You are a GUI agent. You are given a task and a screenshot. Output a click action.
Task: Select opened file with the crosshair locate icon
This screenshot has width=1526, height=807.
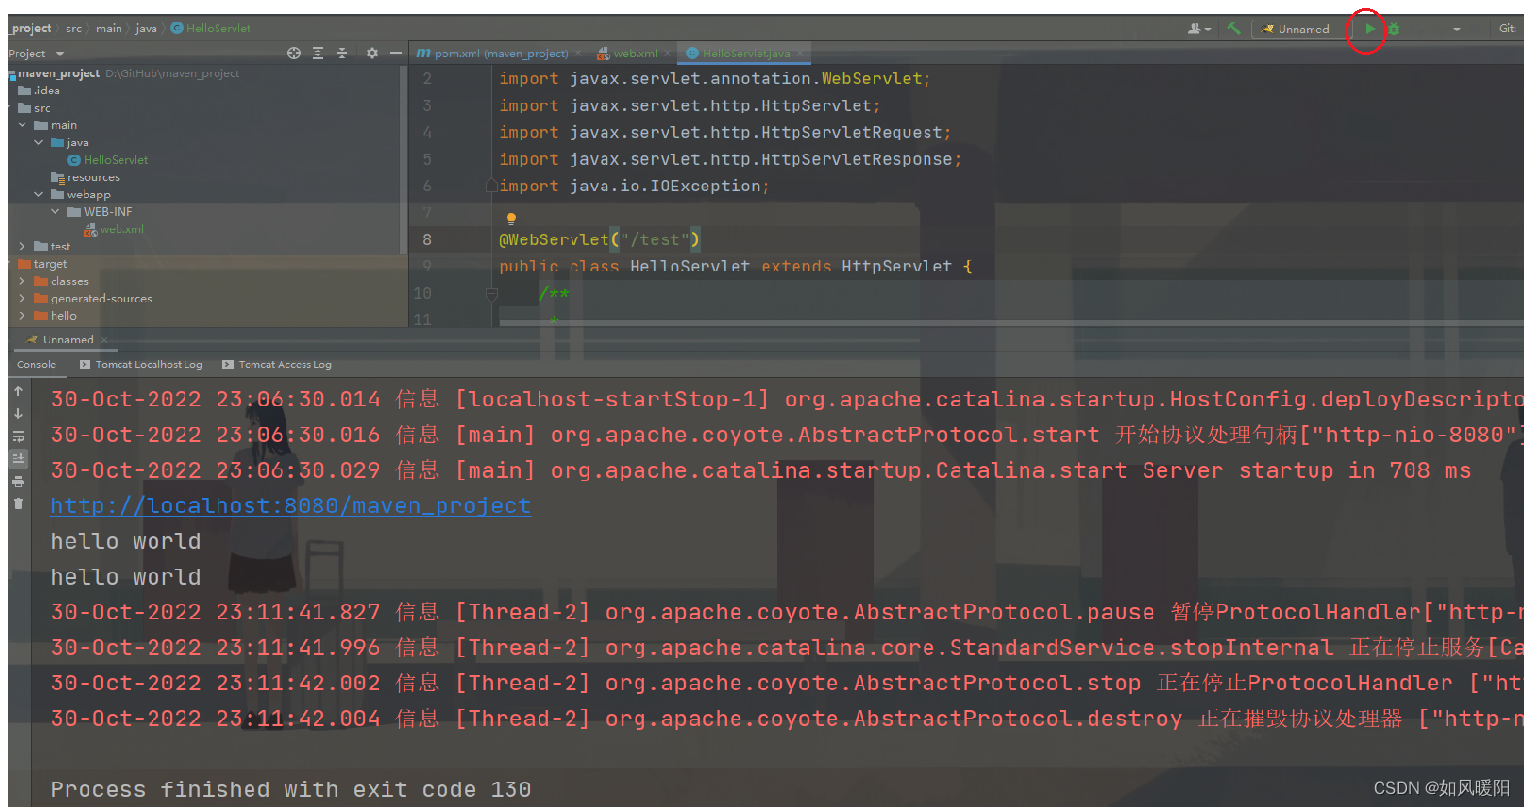[294, 53]
